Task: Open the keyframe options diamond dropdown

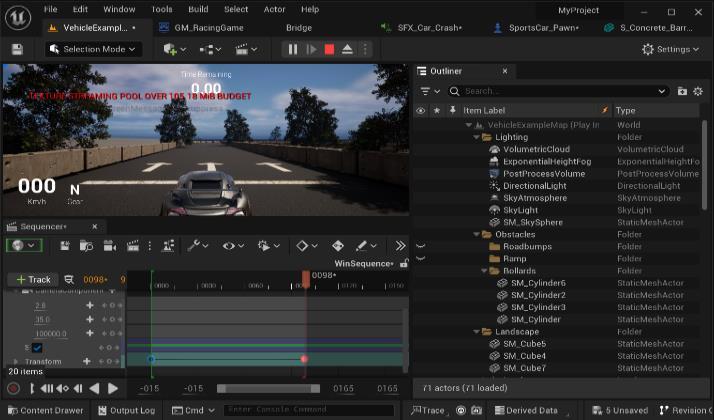Action: 306,246
